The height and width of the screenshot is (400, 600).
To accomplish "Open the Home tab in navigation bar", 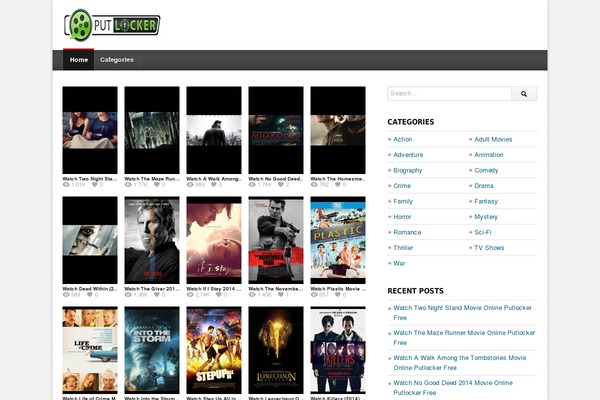I will pyautogui.click(x=78, y=60).
